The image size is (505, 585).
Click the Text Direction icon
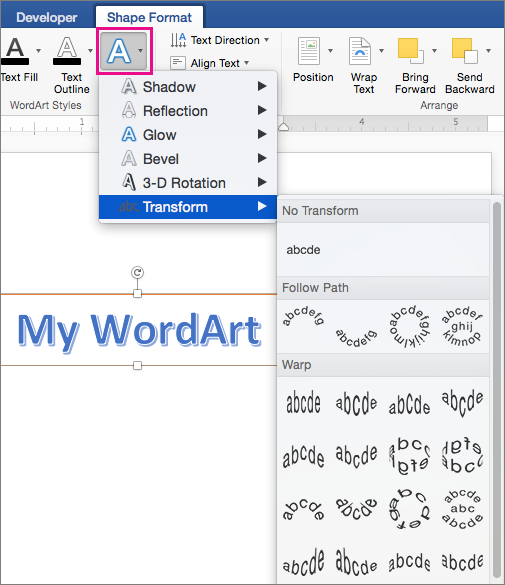[178, 40]
